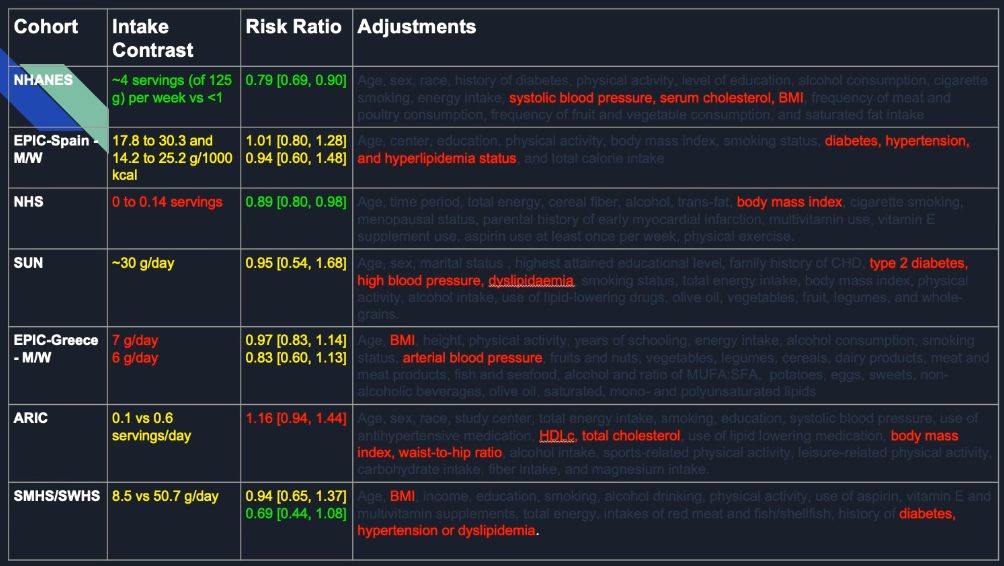Viewport: 1004px width, 566px height.
Task: Select '0.1 vs 0.6 servings/day' cell
Action: (174, 443)
